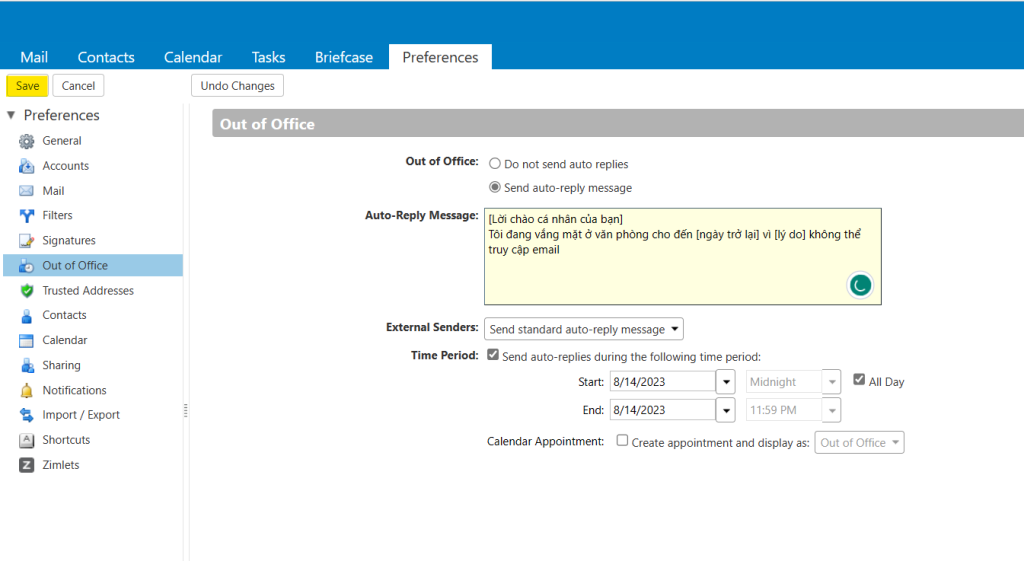The height and width of the screenshot is (561, 1024).
Task: Open Accounts via its sidebar icon
Action: (27, 166)
